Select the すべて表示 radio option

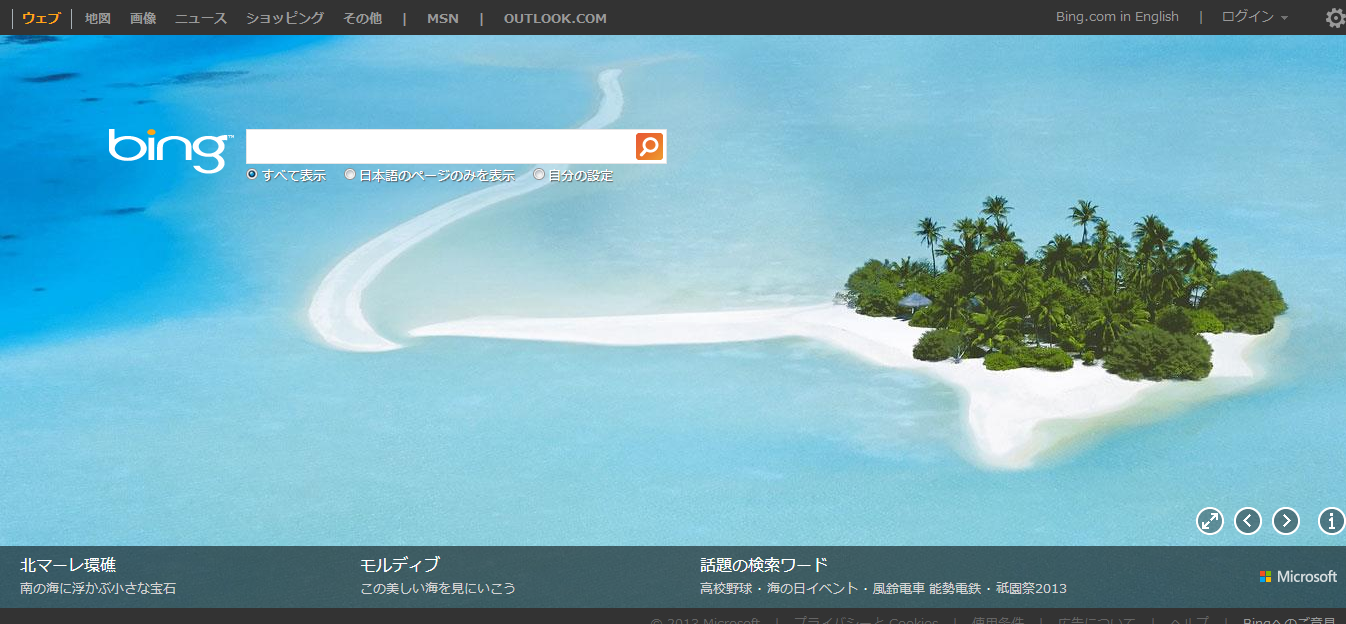[x=253, y=175]
